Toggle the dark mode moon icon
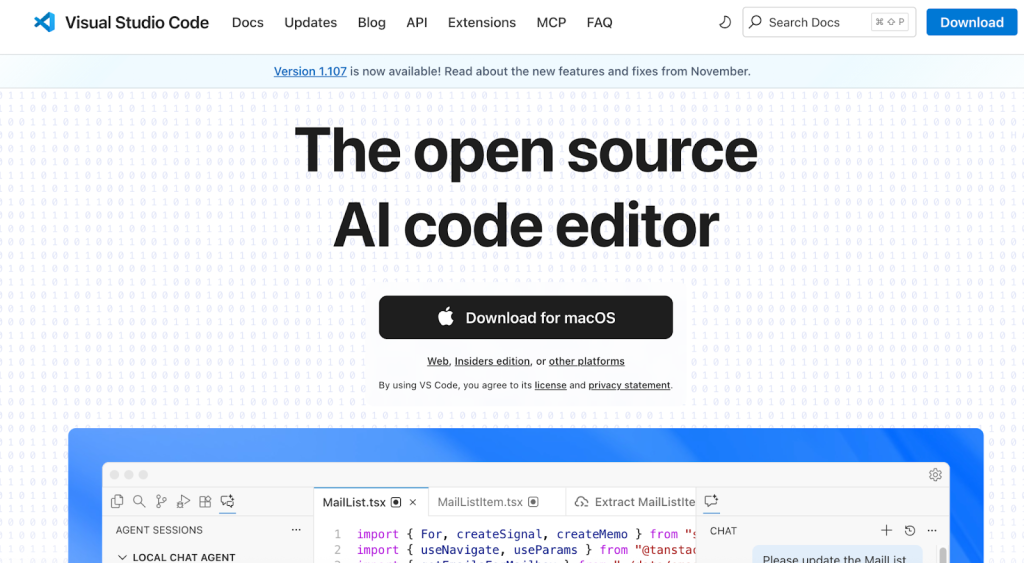This screenshot has width=1024, height=563. (x=725, y=22)
